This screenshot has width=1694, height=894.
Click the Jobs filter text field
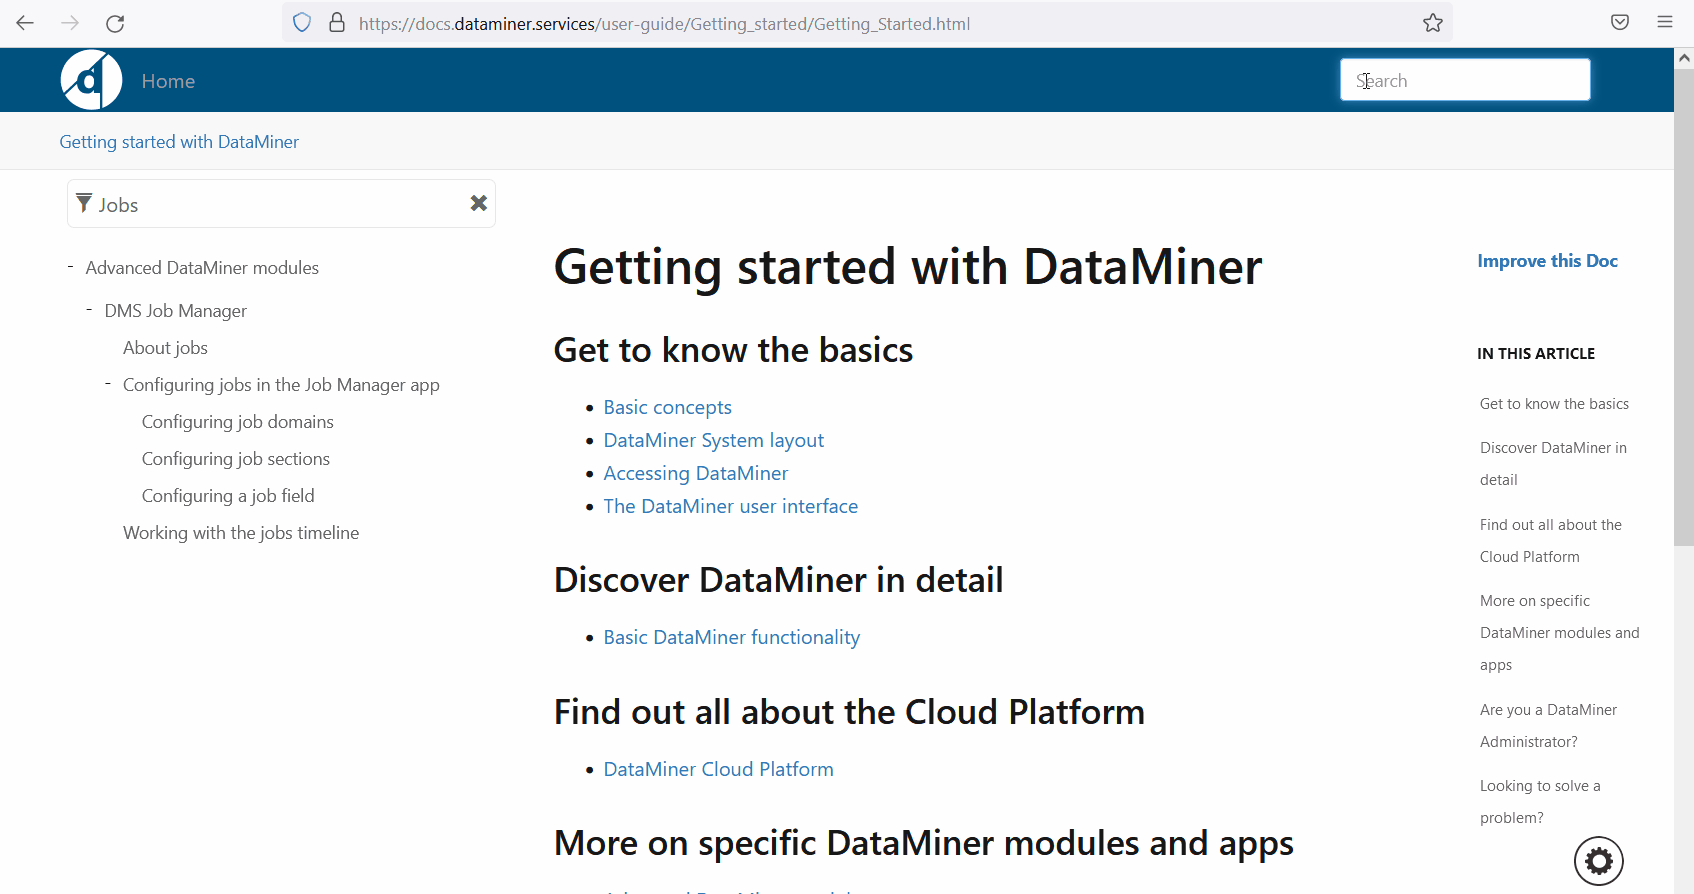coord(280,204)
